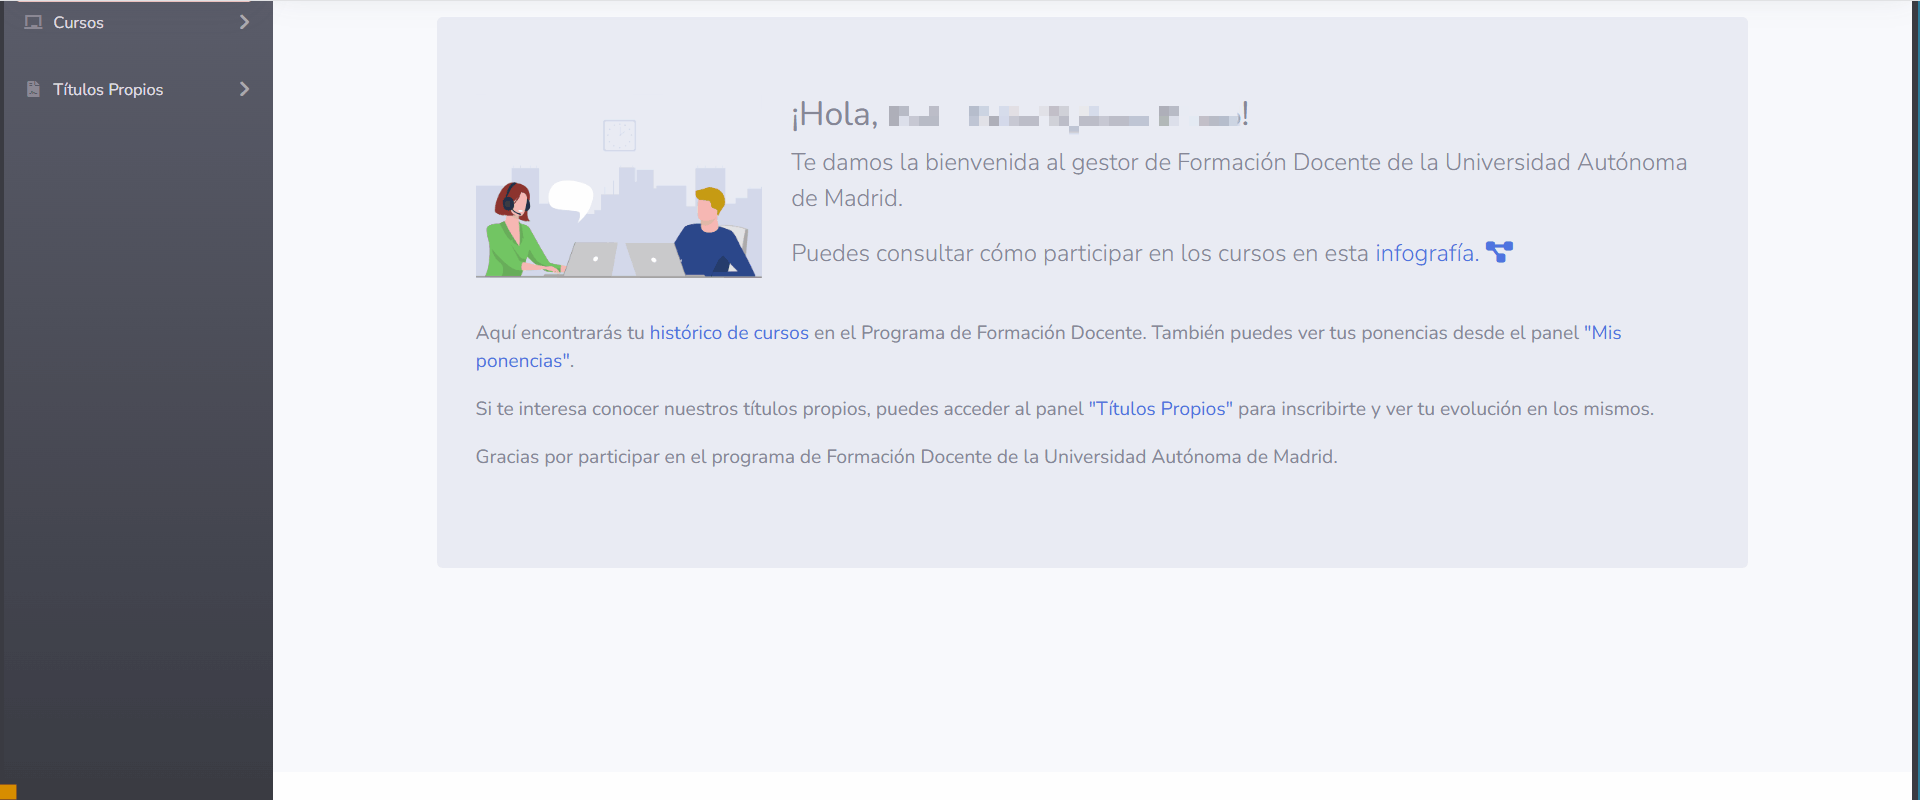
Task: Expand the Cursos chevron arrow
Action: tap(244, 22)
